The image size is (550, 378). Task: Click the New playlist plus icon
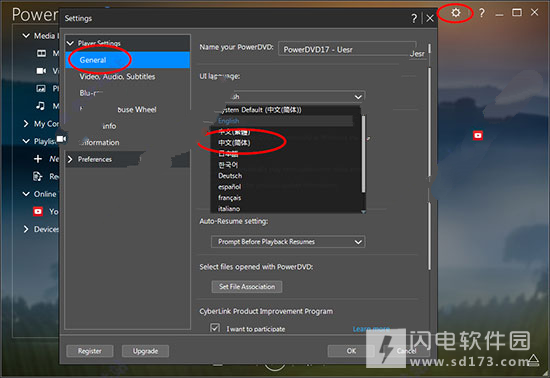pos(38,159)
